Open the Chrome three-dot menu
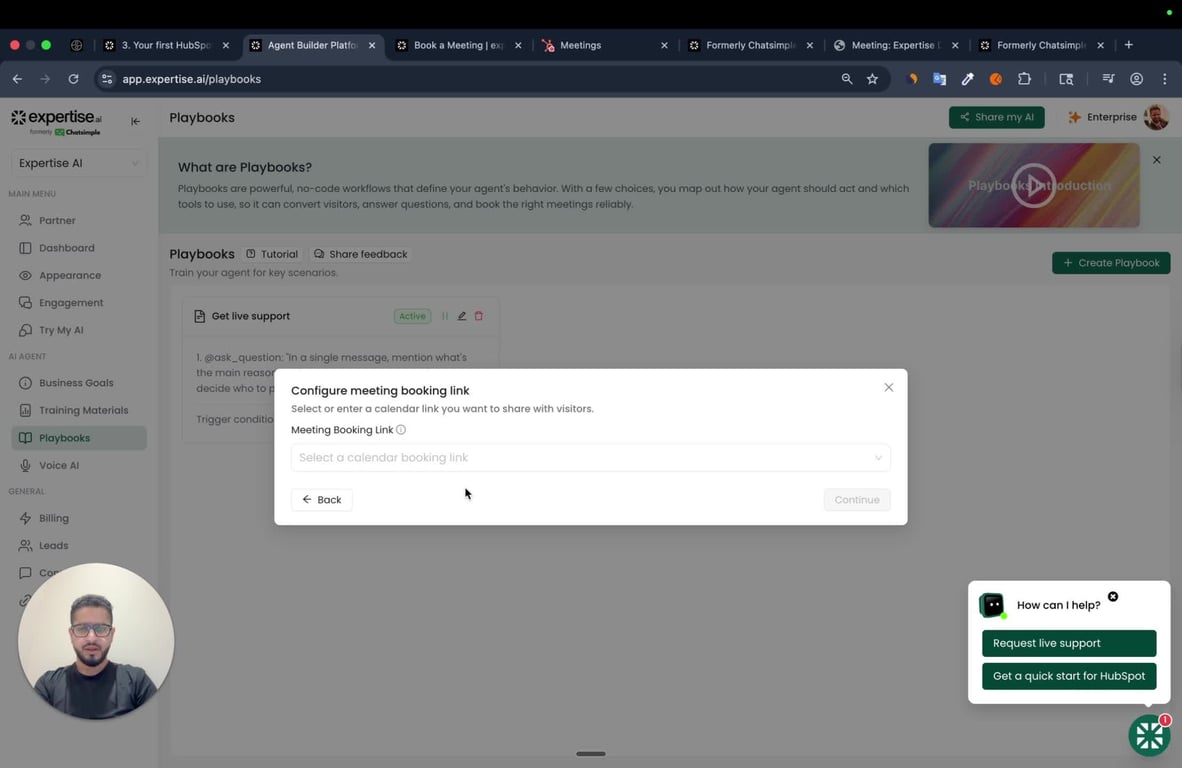The image size is (1182, 768). click(1165, 79)
